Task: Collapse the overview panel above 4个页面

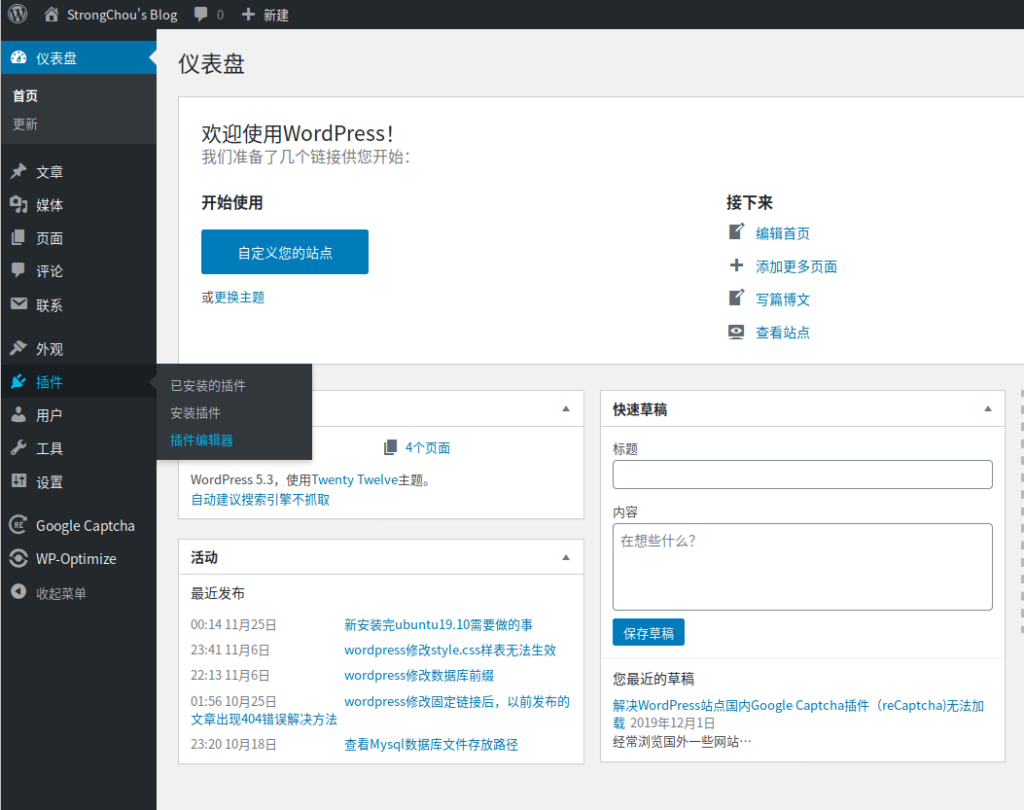Action: pos(566,409)
